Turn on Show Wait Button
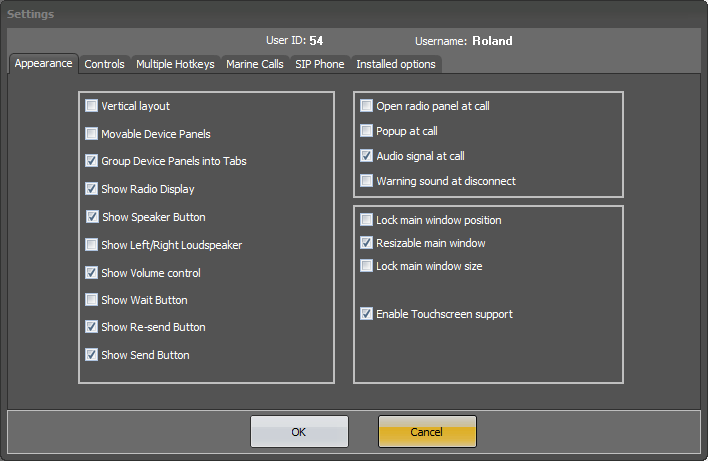 (x=92, y=300)
